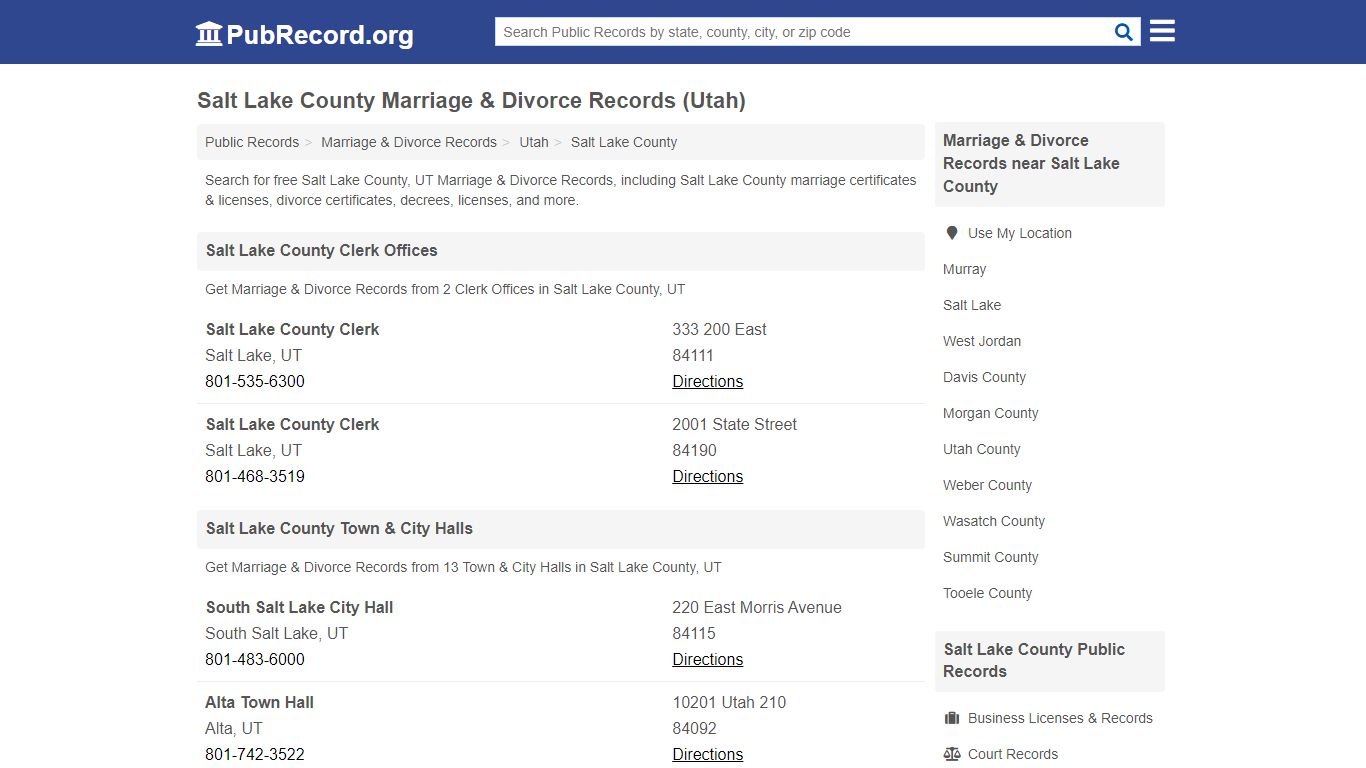
Task: Open Directions for 333 200 East clerk office
Action: pos(708,381)
